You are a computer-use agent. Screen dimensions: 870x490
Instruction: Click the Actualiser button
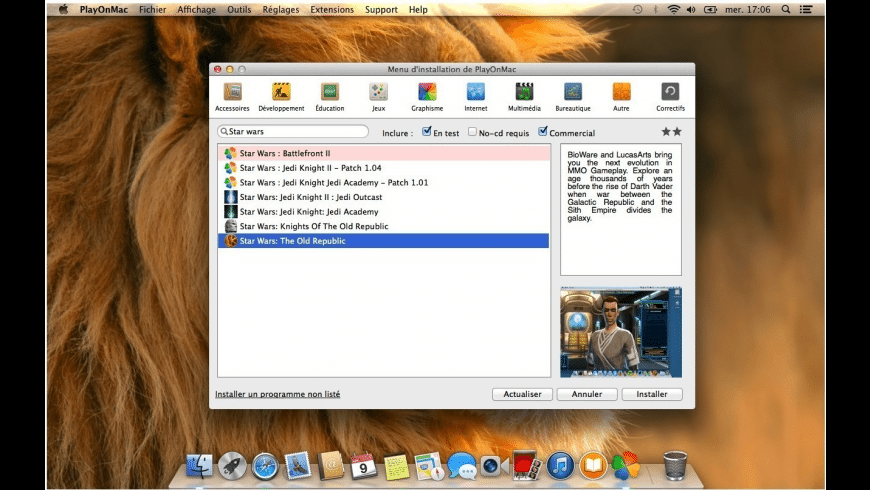[522, 394]
